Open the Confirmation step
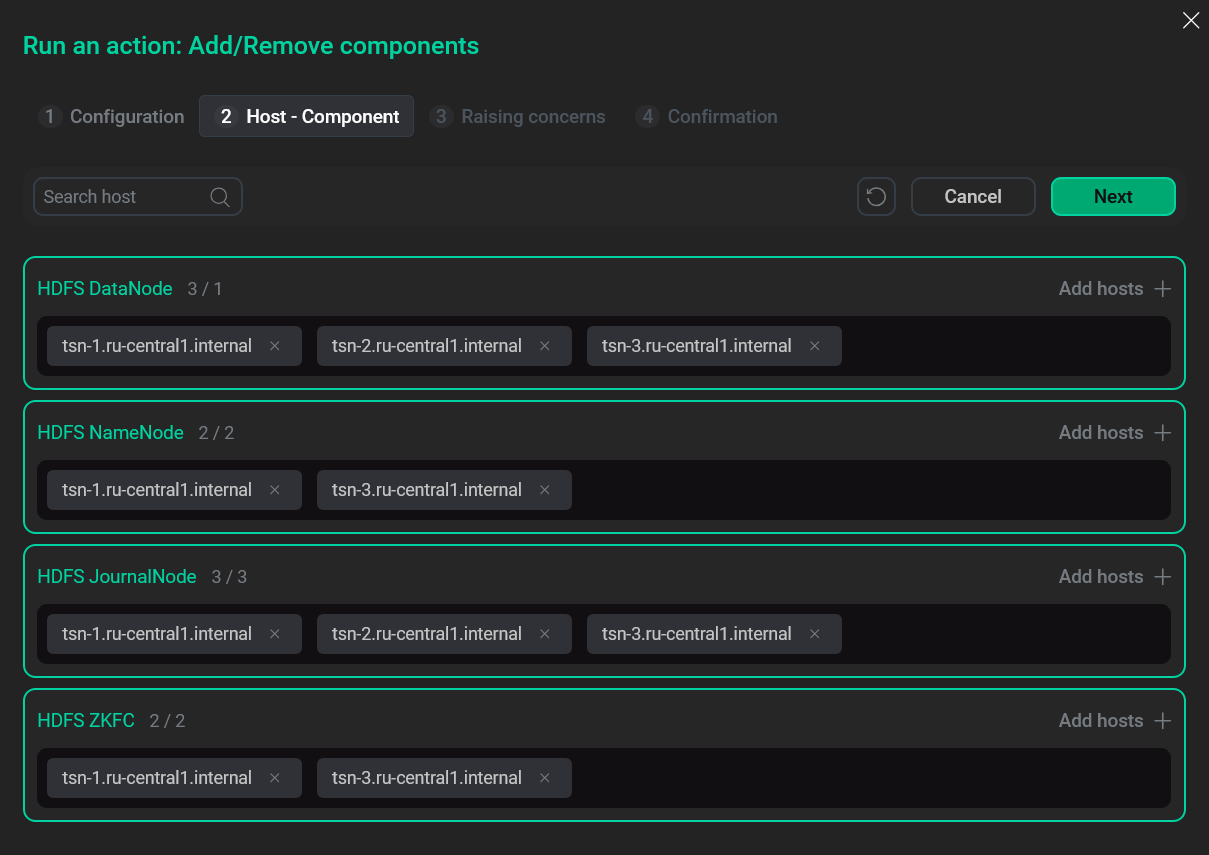1209x855 pixels. coord(707,116)
